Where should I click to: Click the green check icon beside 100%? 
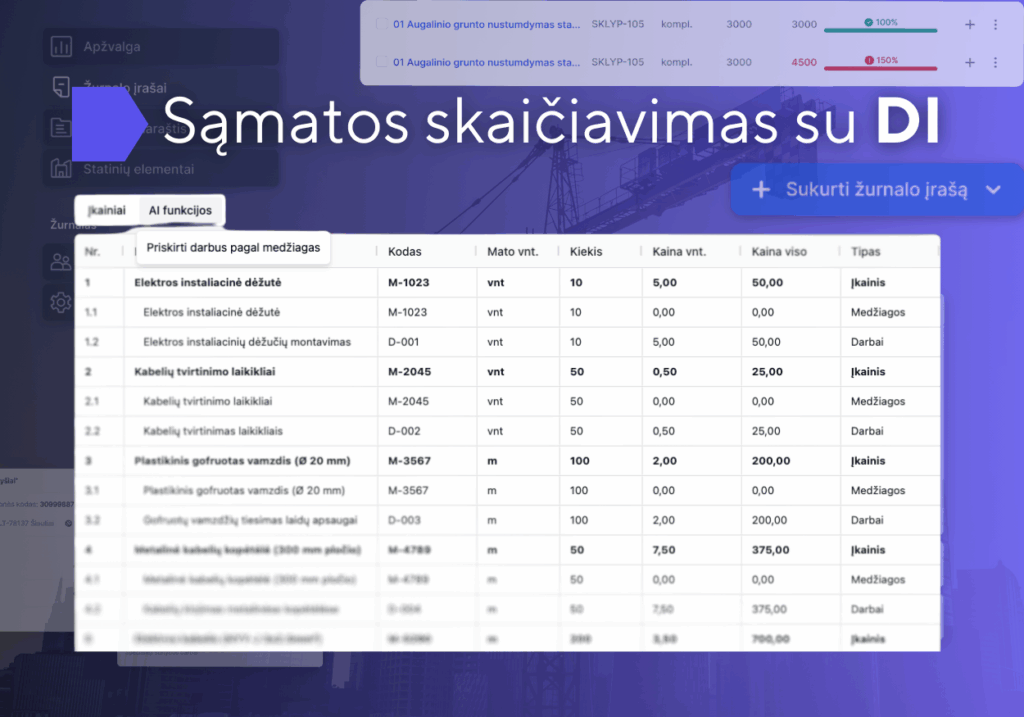pyautogui.click(x=869, y=22)
